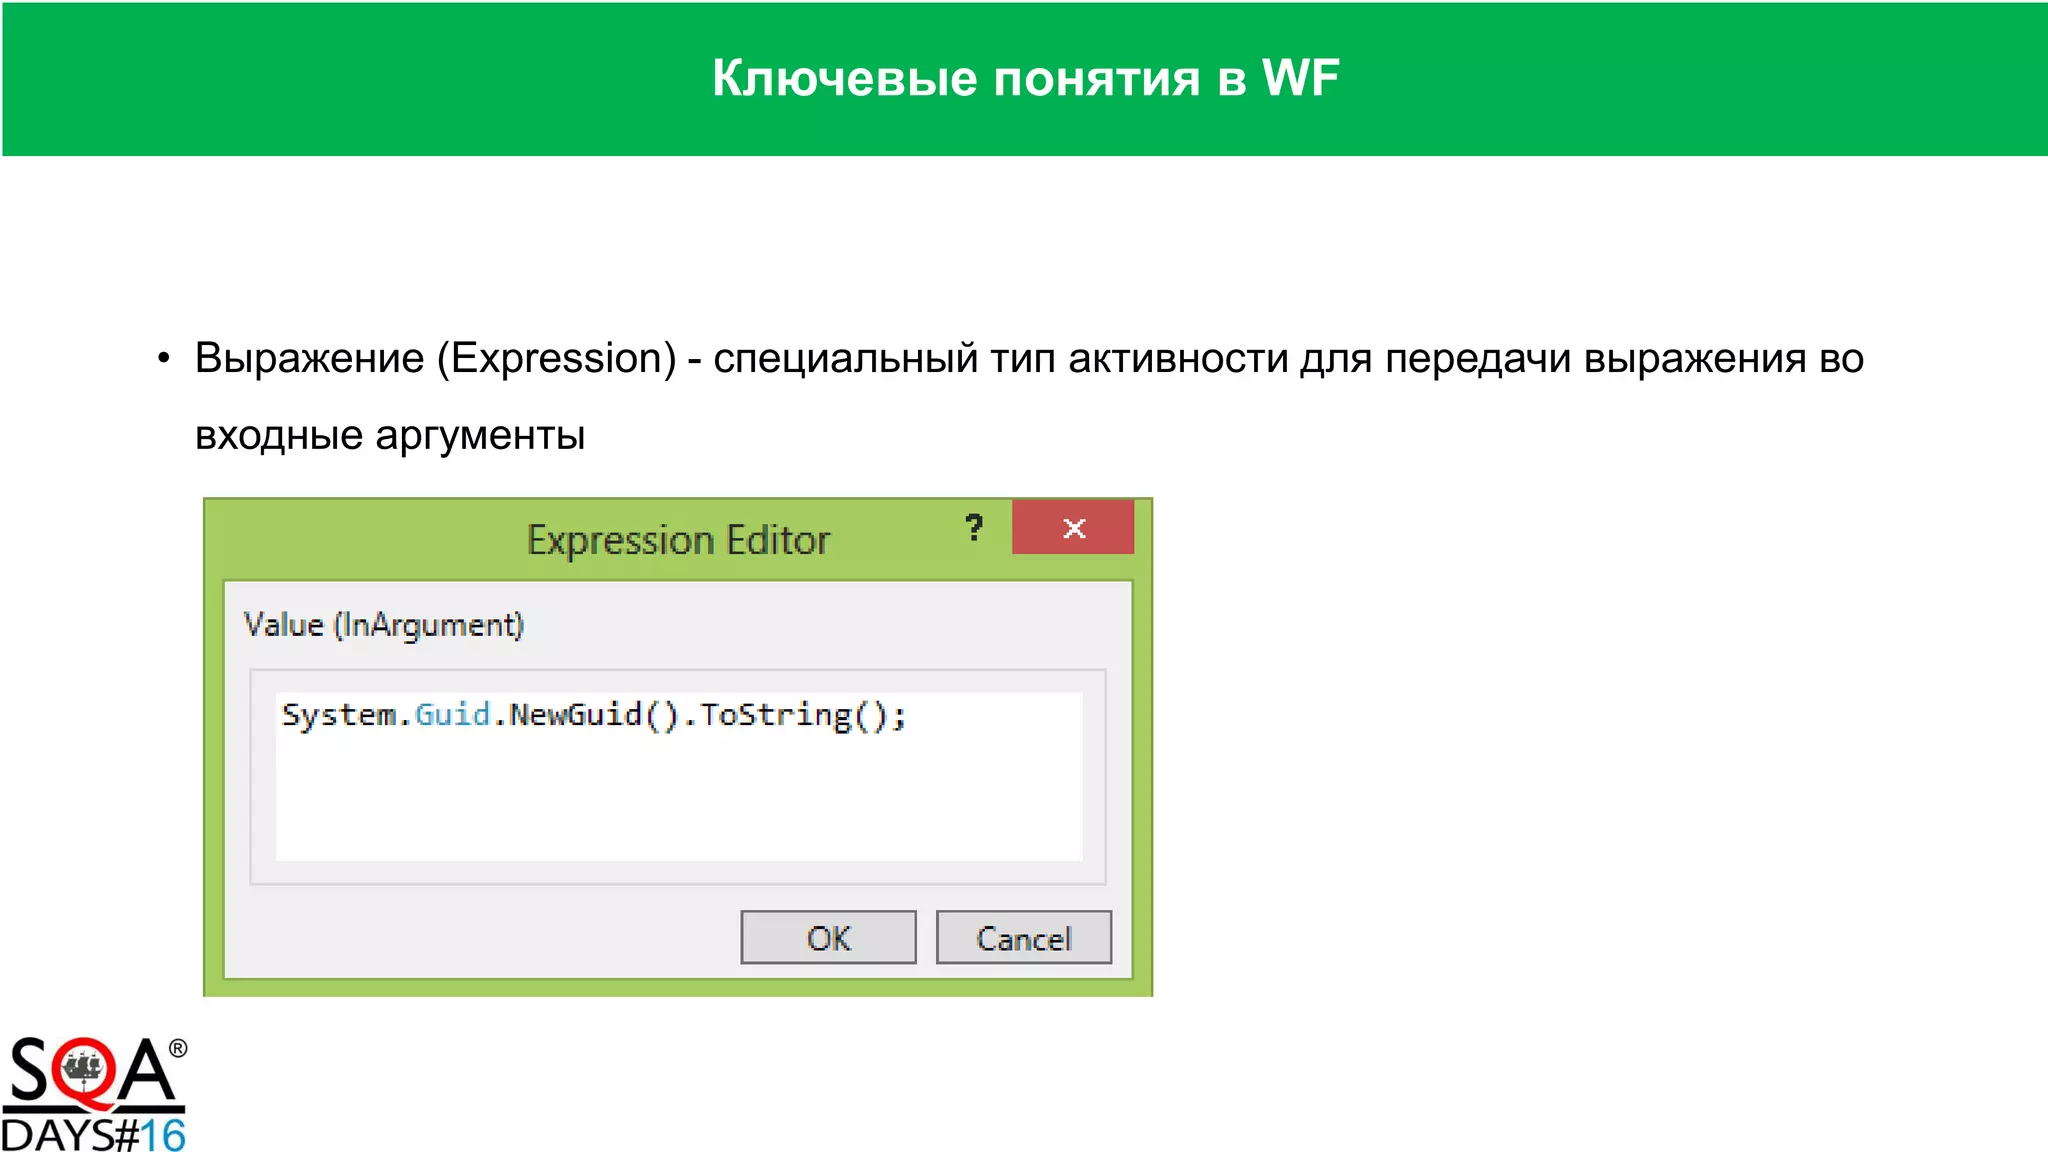Click the SQA Days #16 logo
The width and height of the screenshot is (2048, 1152).
click(x=95, y=1094)
